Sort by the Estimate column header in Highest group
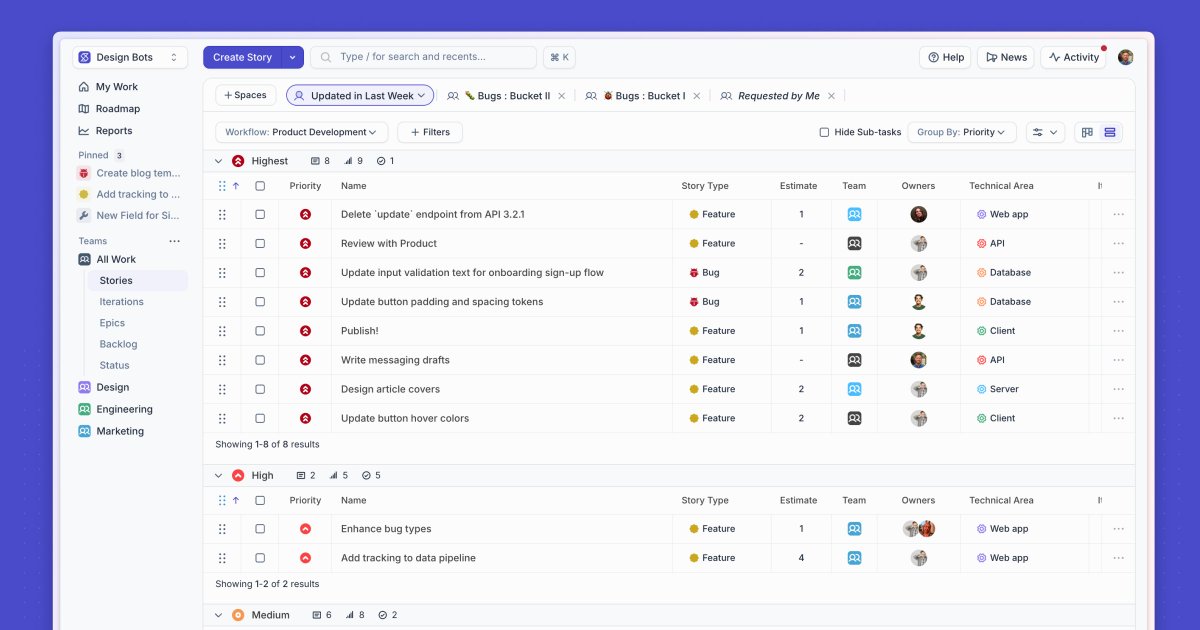The height and width of the screenshot is (630, 1200). tap(798, 186)
